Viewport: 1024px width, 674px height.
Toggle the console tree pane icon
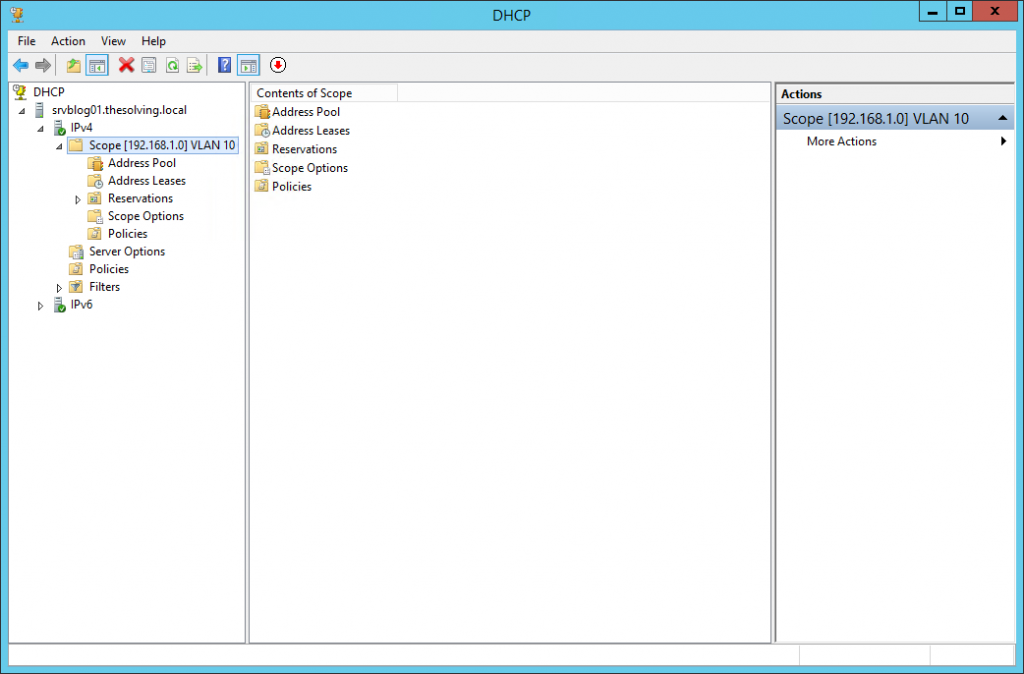point(96,65)
